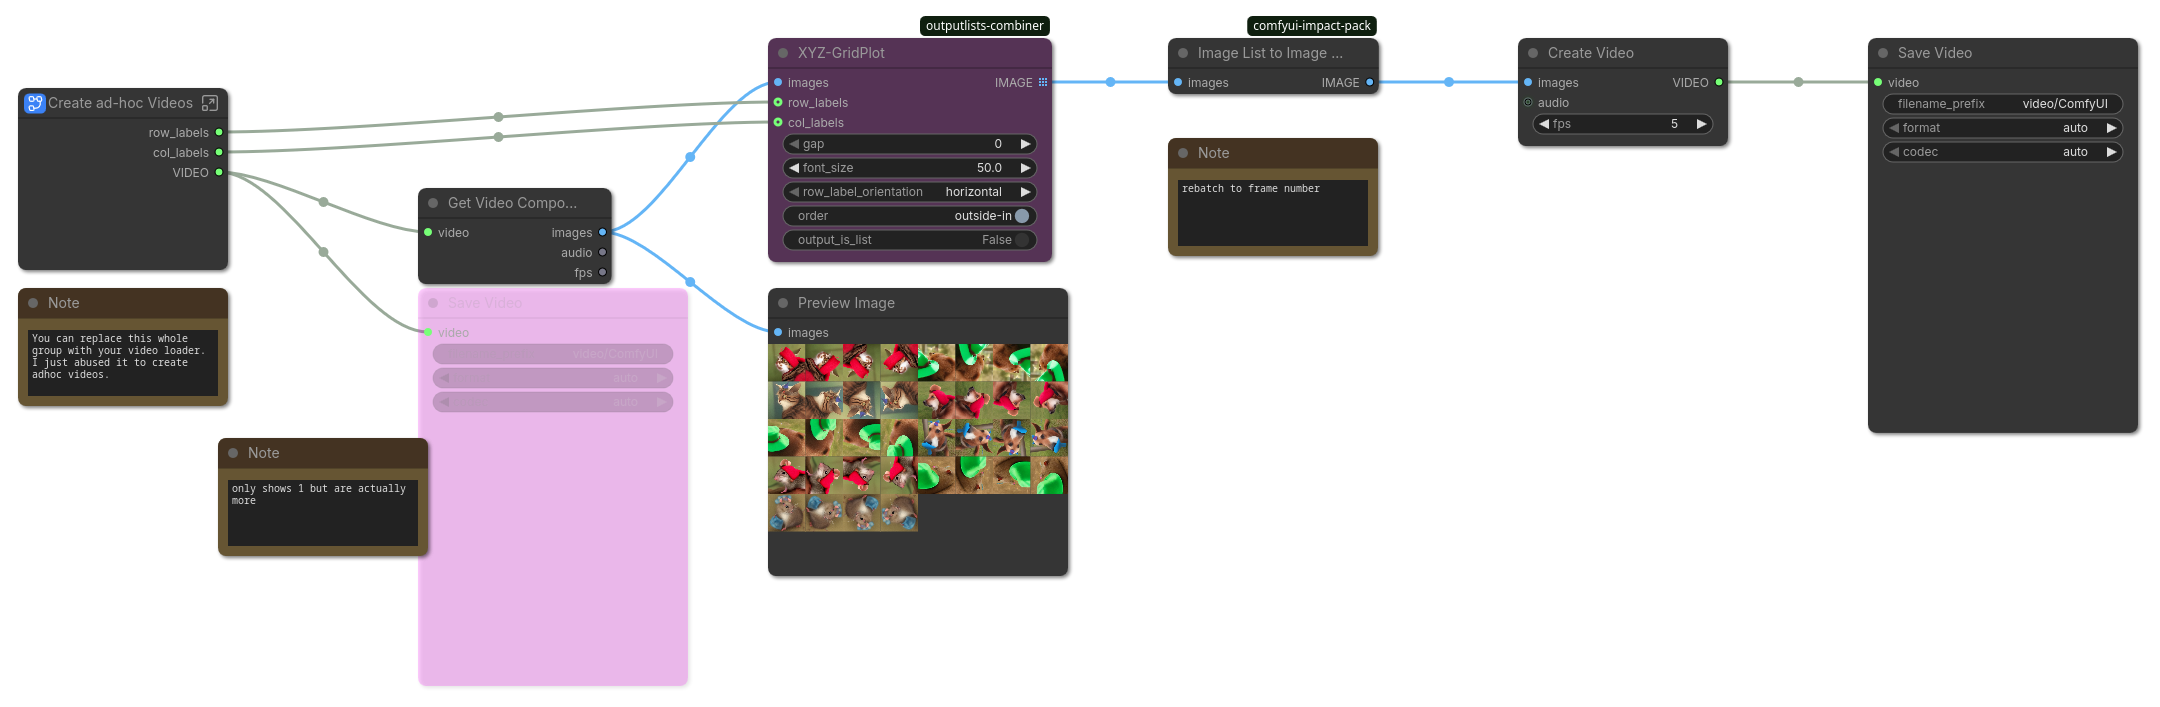The image size is (2160, 707).
Task: Click the images input socket on Preview Image
Action: (x=778, y=332)
